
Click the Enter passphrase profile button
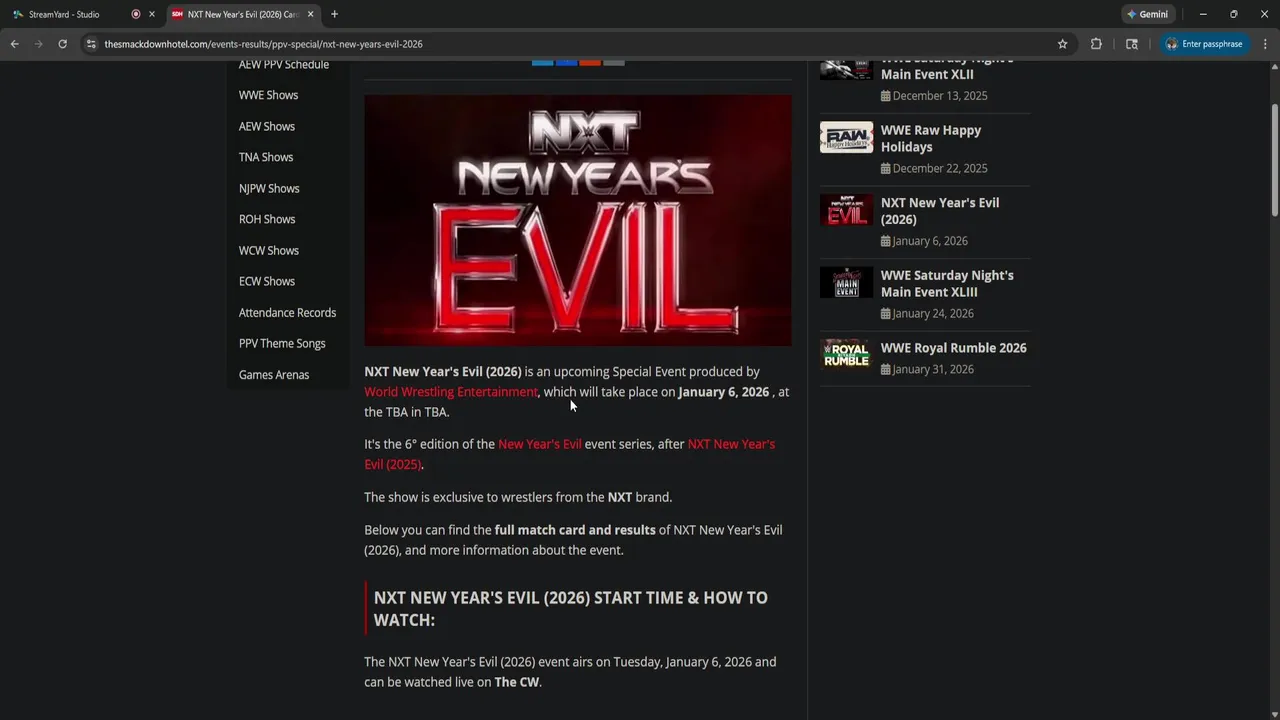[1204, 44]
